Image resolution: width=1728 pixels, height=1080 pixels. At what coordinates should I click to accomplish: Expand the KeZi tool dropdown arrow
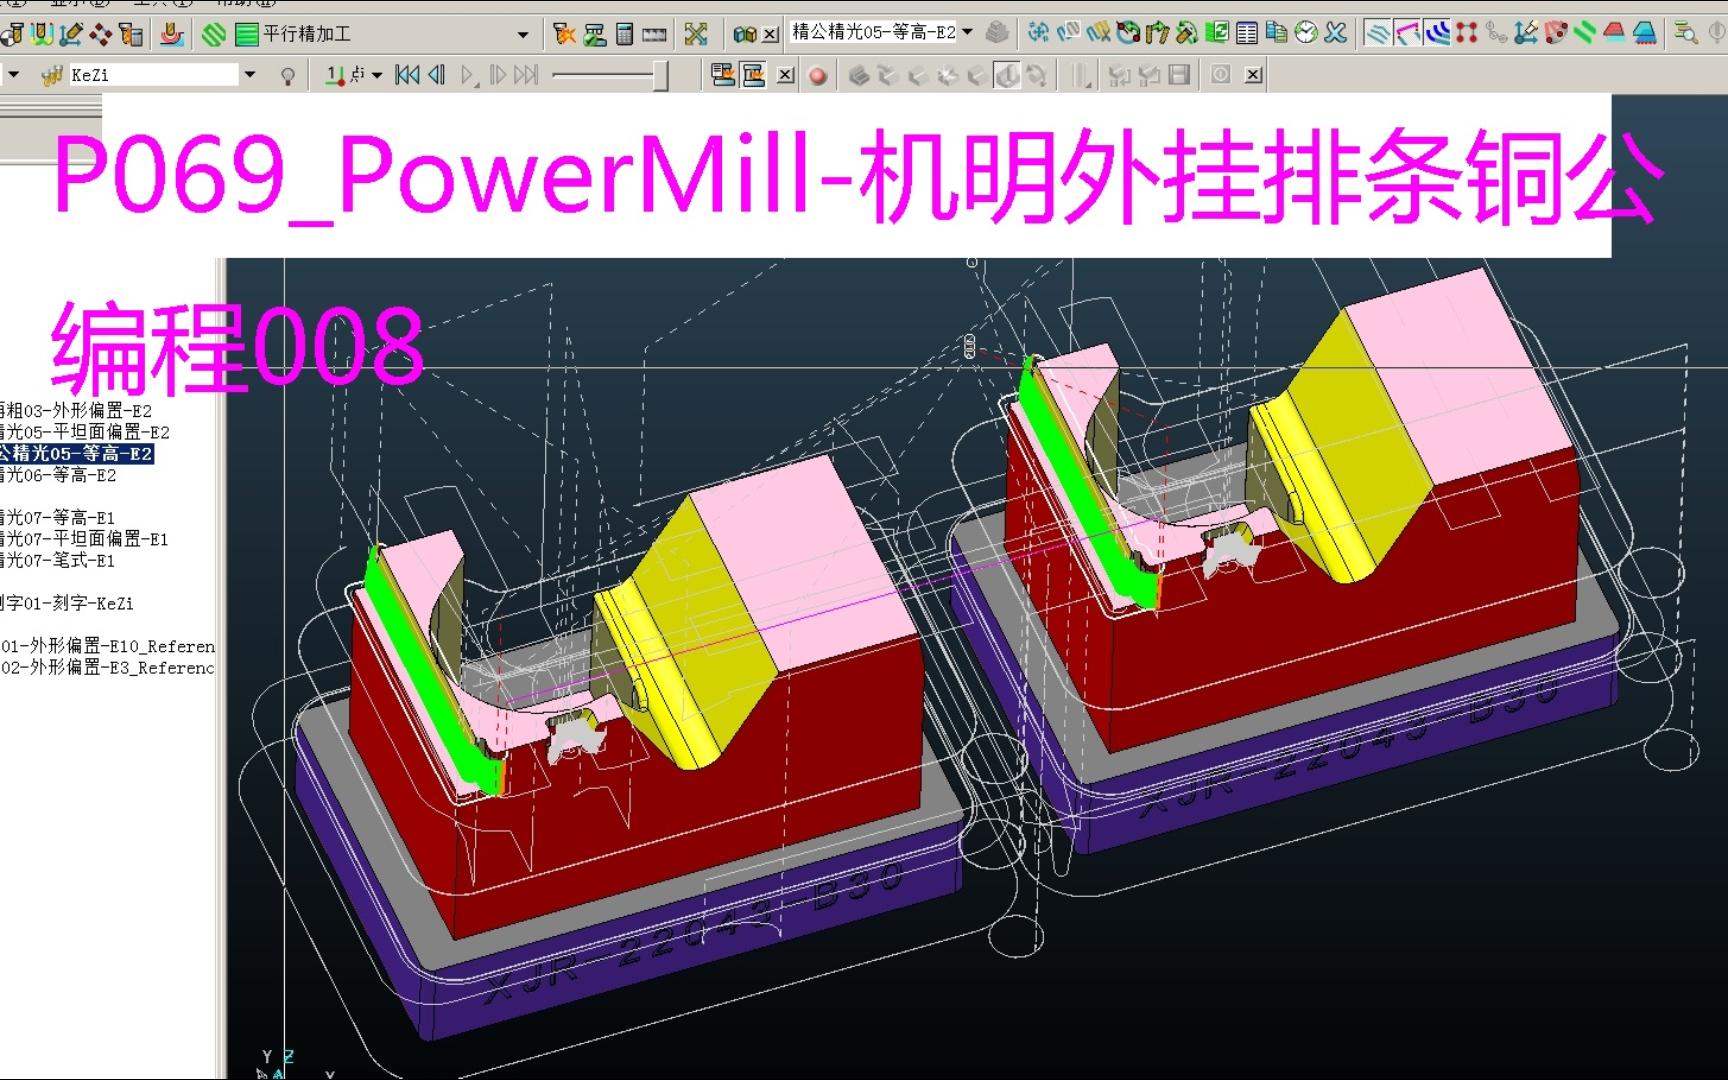[x=250, y=74]
